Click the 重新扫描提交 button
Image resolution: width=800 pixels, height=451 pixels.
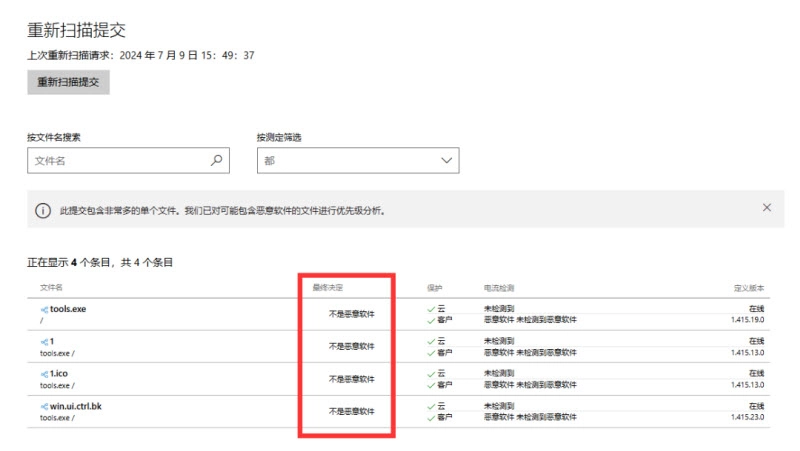pyautogui.click(x=68, y=82)
